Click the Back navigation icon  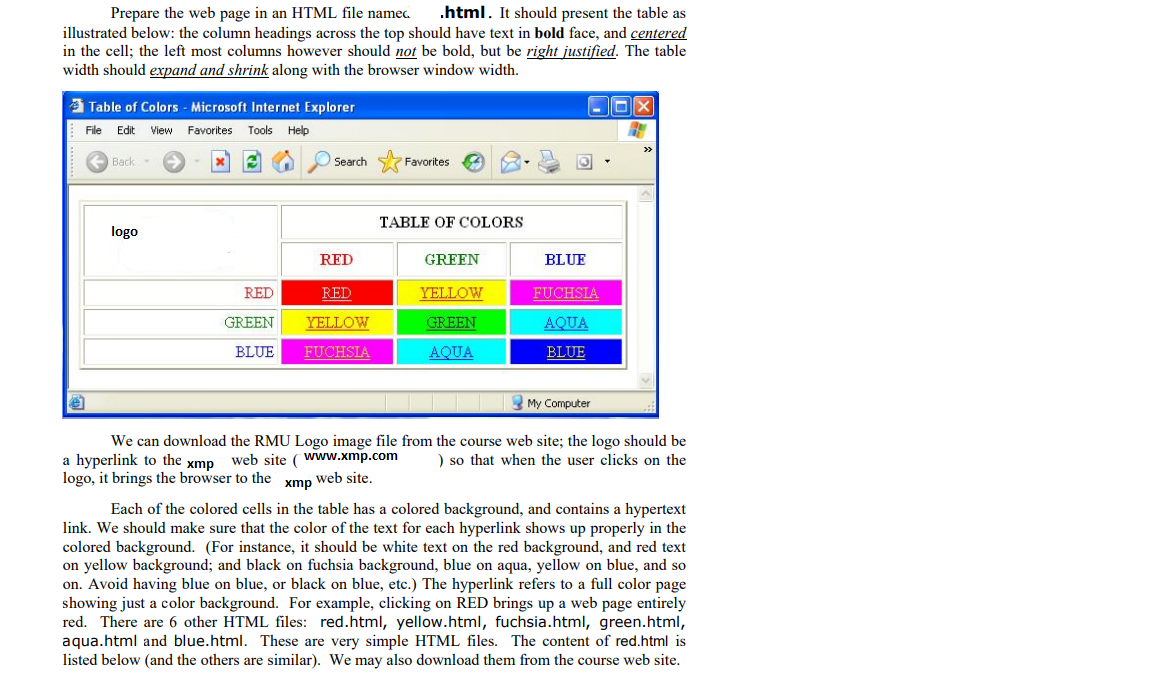tap(97, 161)
